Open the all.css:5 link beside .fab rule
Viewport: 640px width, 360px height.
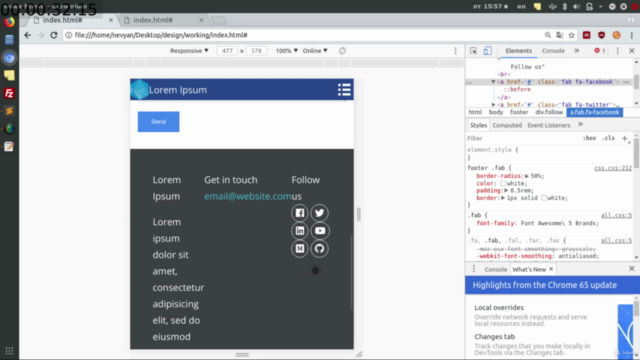point(616,216)
